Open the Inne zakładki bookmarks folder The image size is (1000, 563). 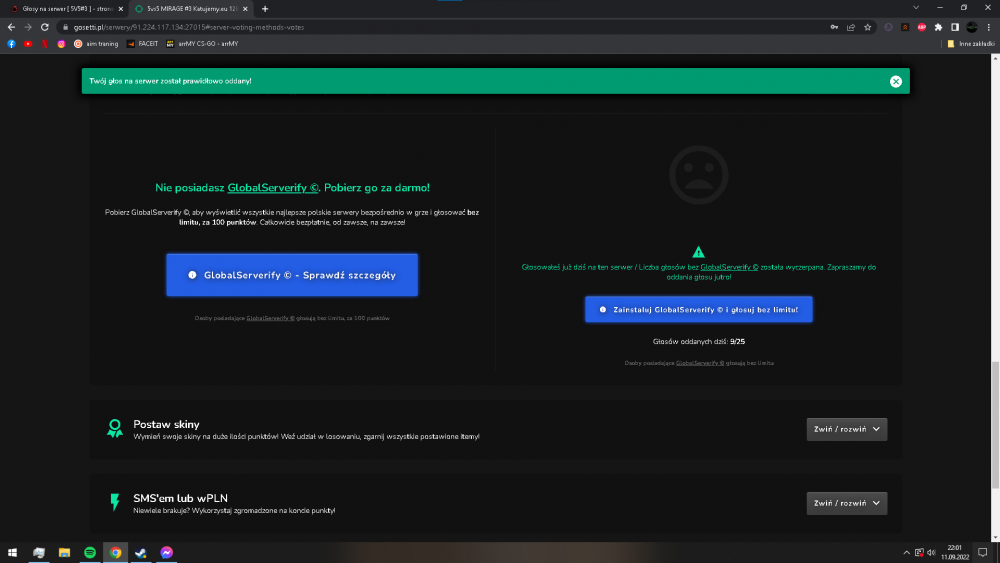[x=970, y=44]
